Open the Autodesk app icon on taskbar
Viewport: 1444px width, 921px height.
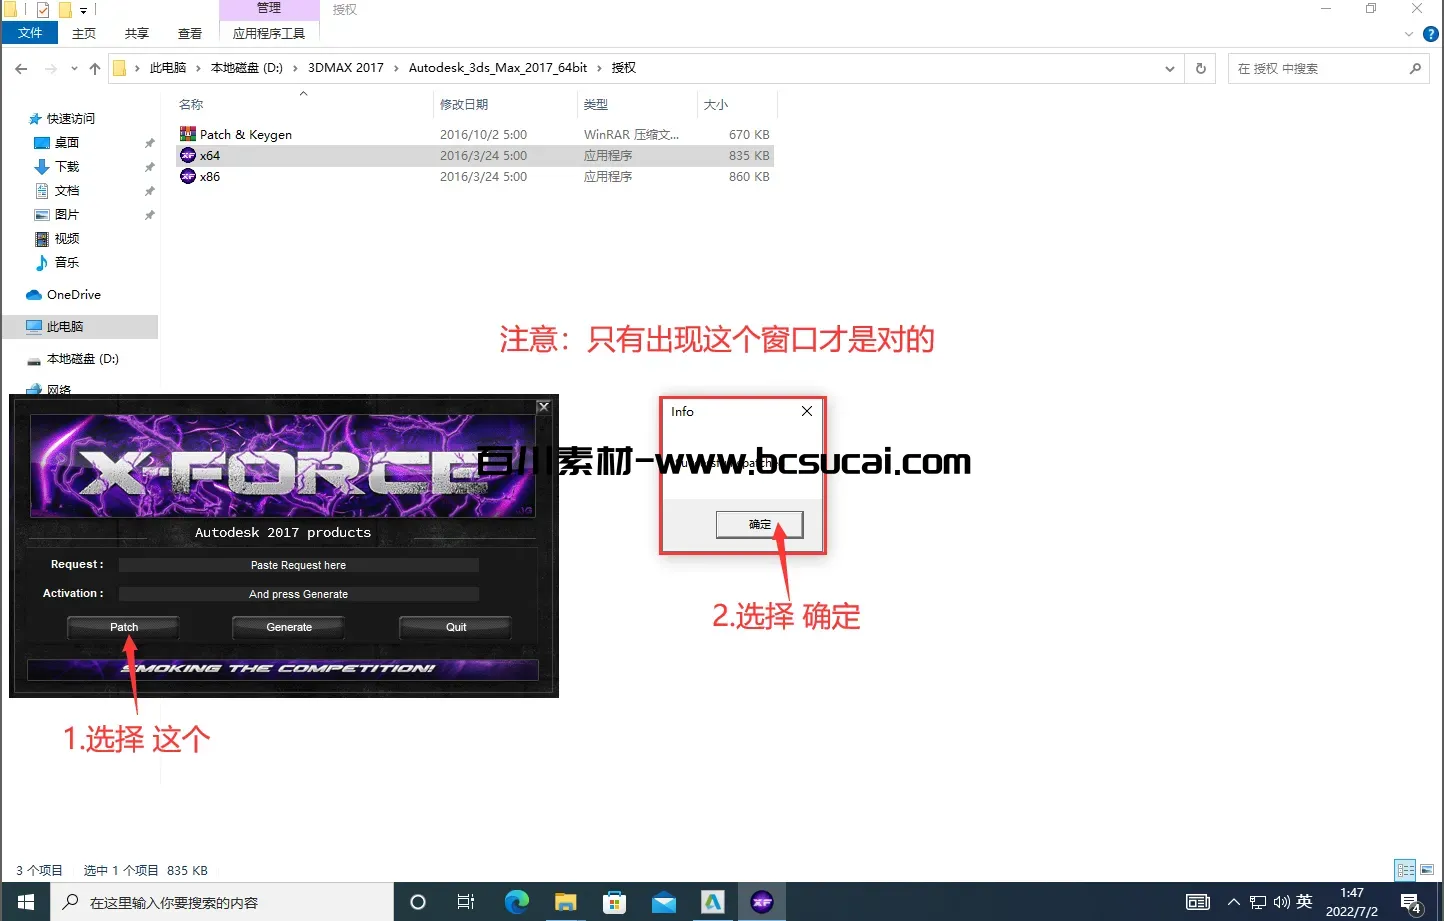[x=713, y=902]
